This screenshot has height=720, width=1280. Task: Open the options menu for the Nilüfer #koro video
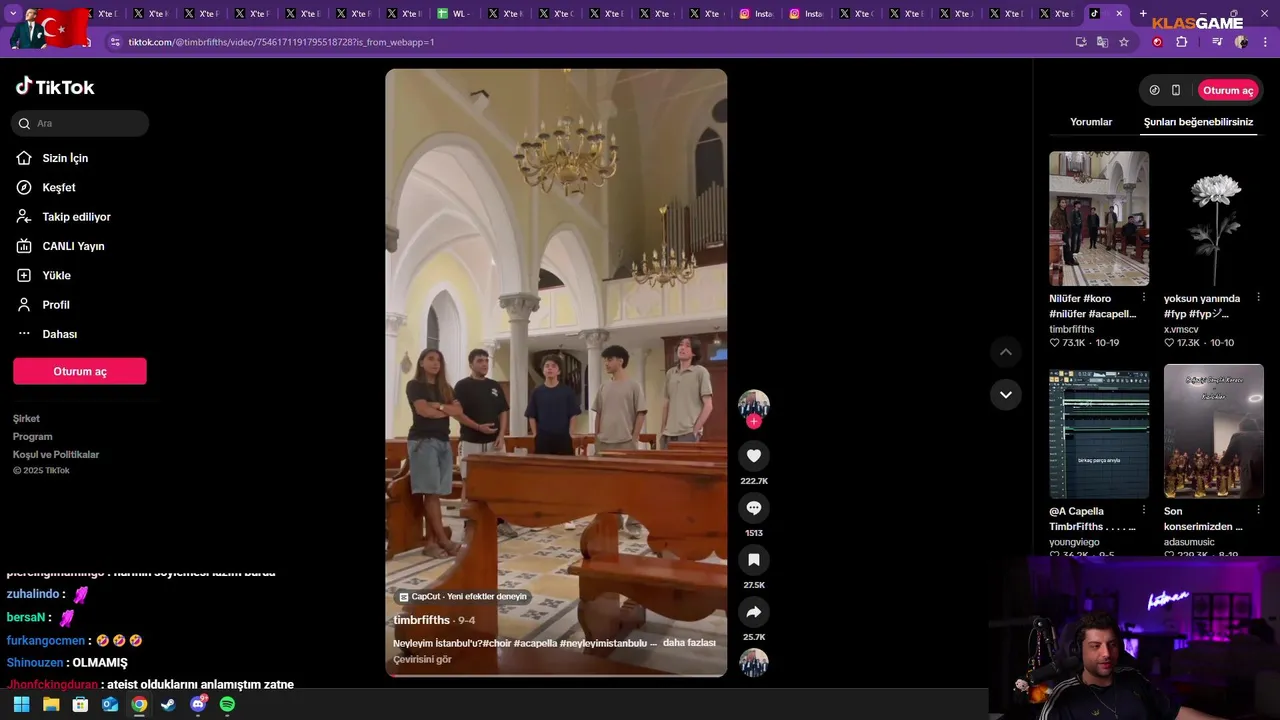(x=1144, y=298)
